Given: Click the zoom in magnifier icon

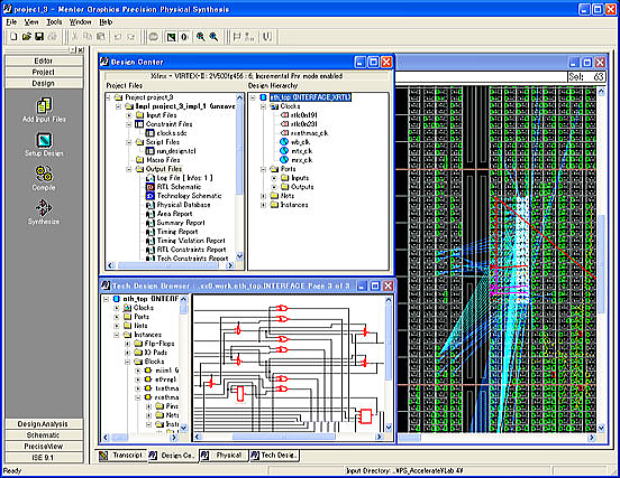Looking at the screenshot, I should pos(200,37).
